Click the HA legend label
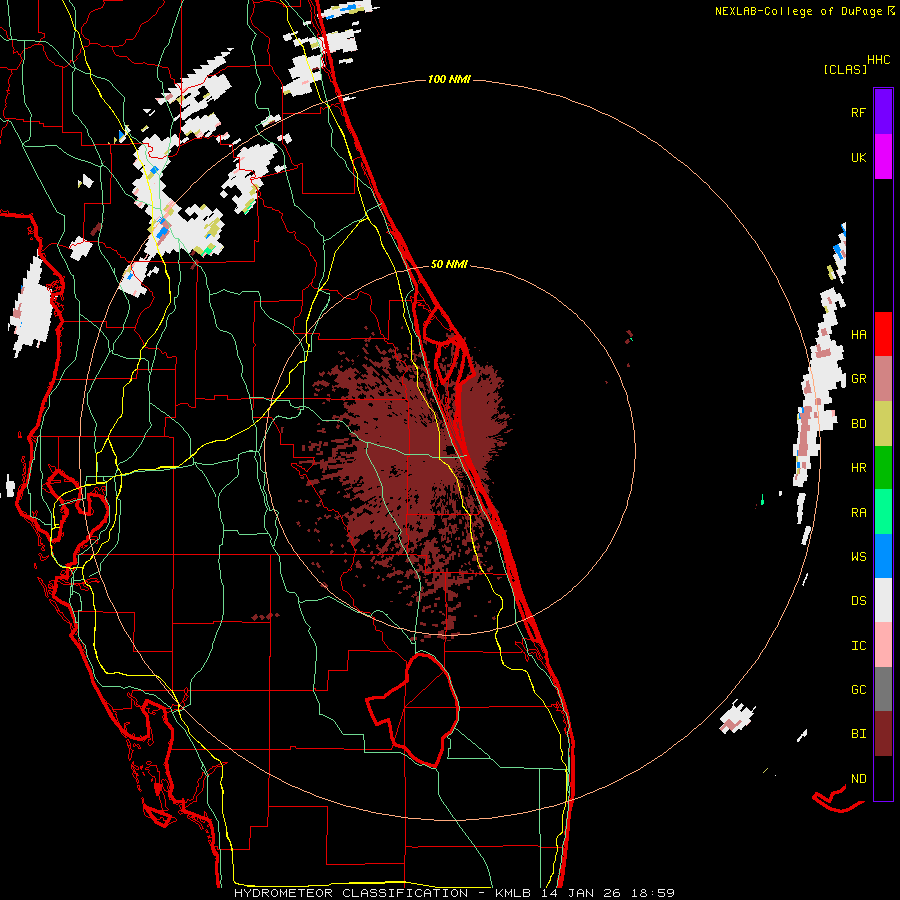This screenshot has width=900, height=900. click(x=858, y=335)
